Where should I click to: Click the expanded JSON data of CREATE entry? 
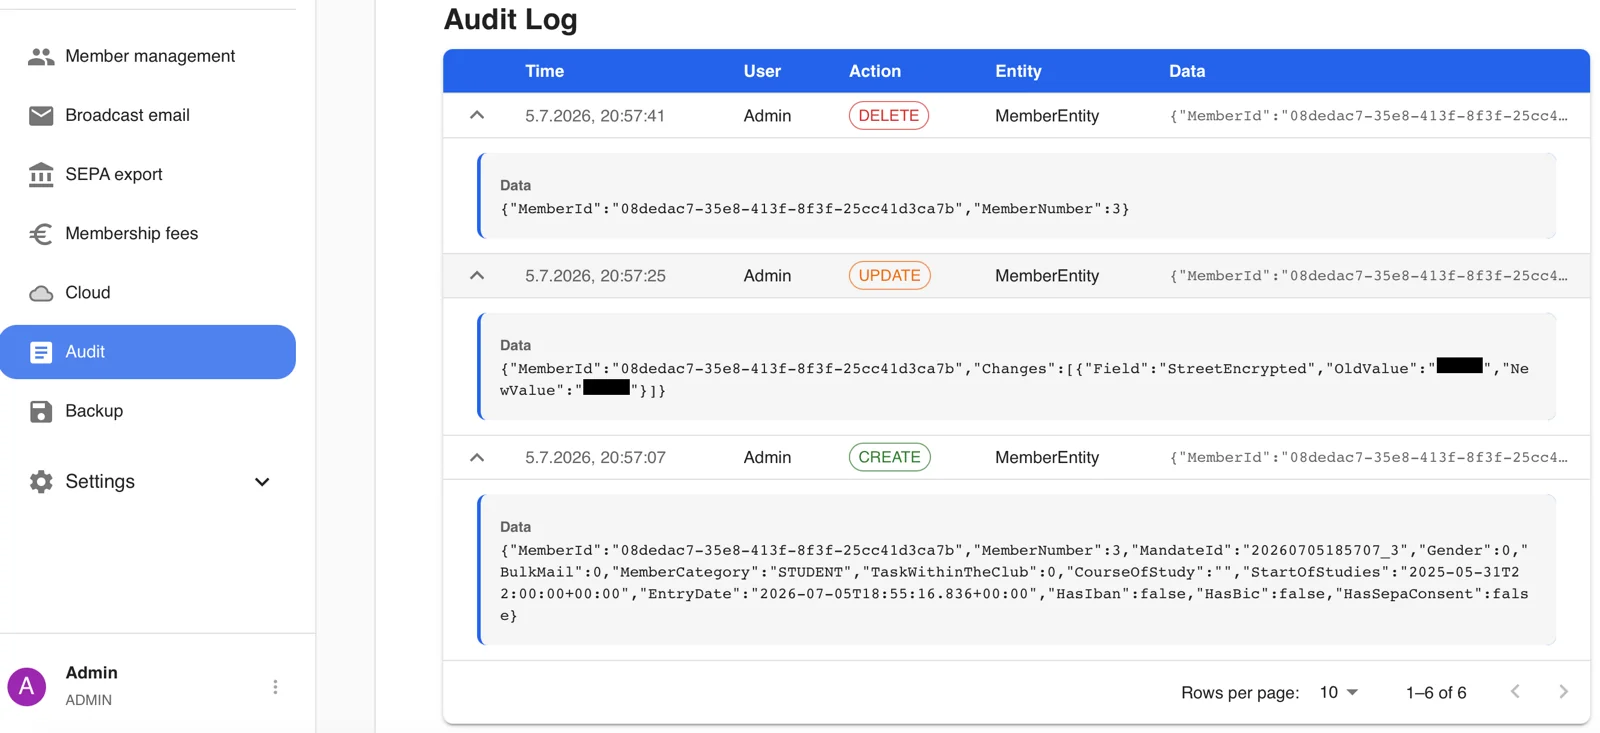point(1015,583)
